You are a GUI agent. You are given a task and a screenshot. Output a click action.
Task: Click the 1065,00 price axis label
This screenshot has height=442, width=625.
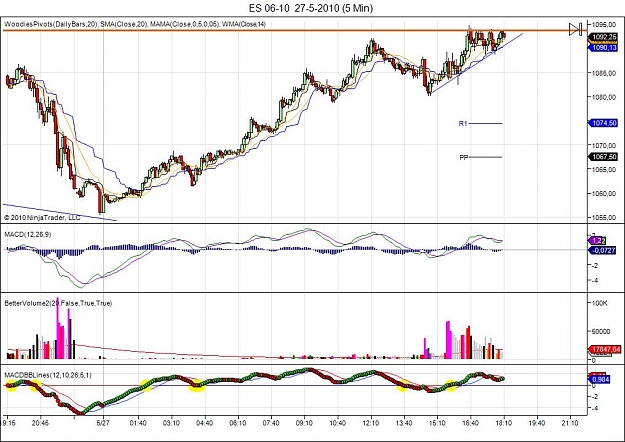(605, 170)
